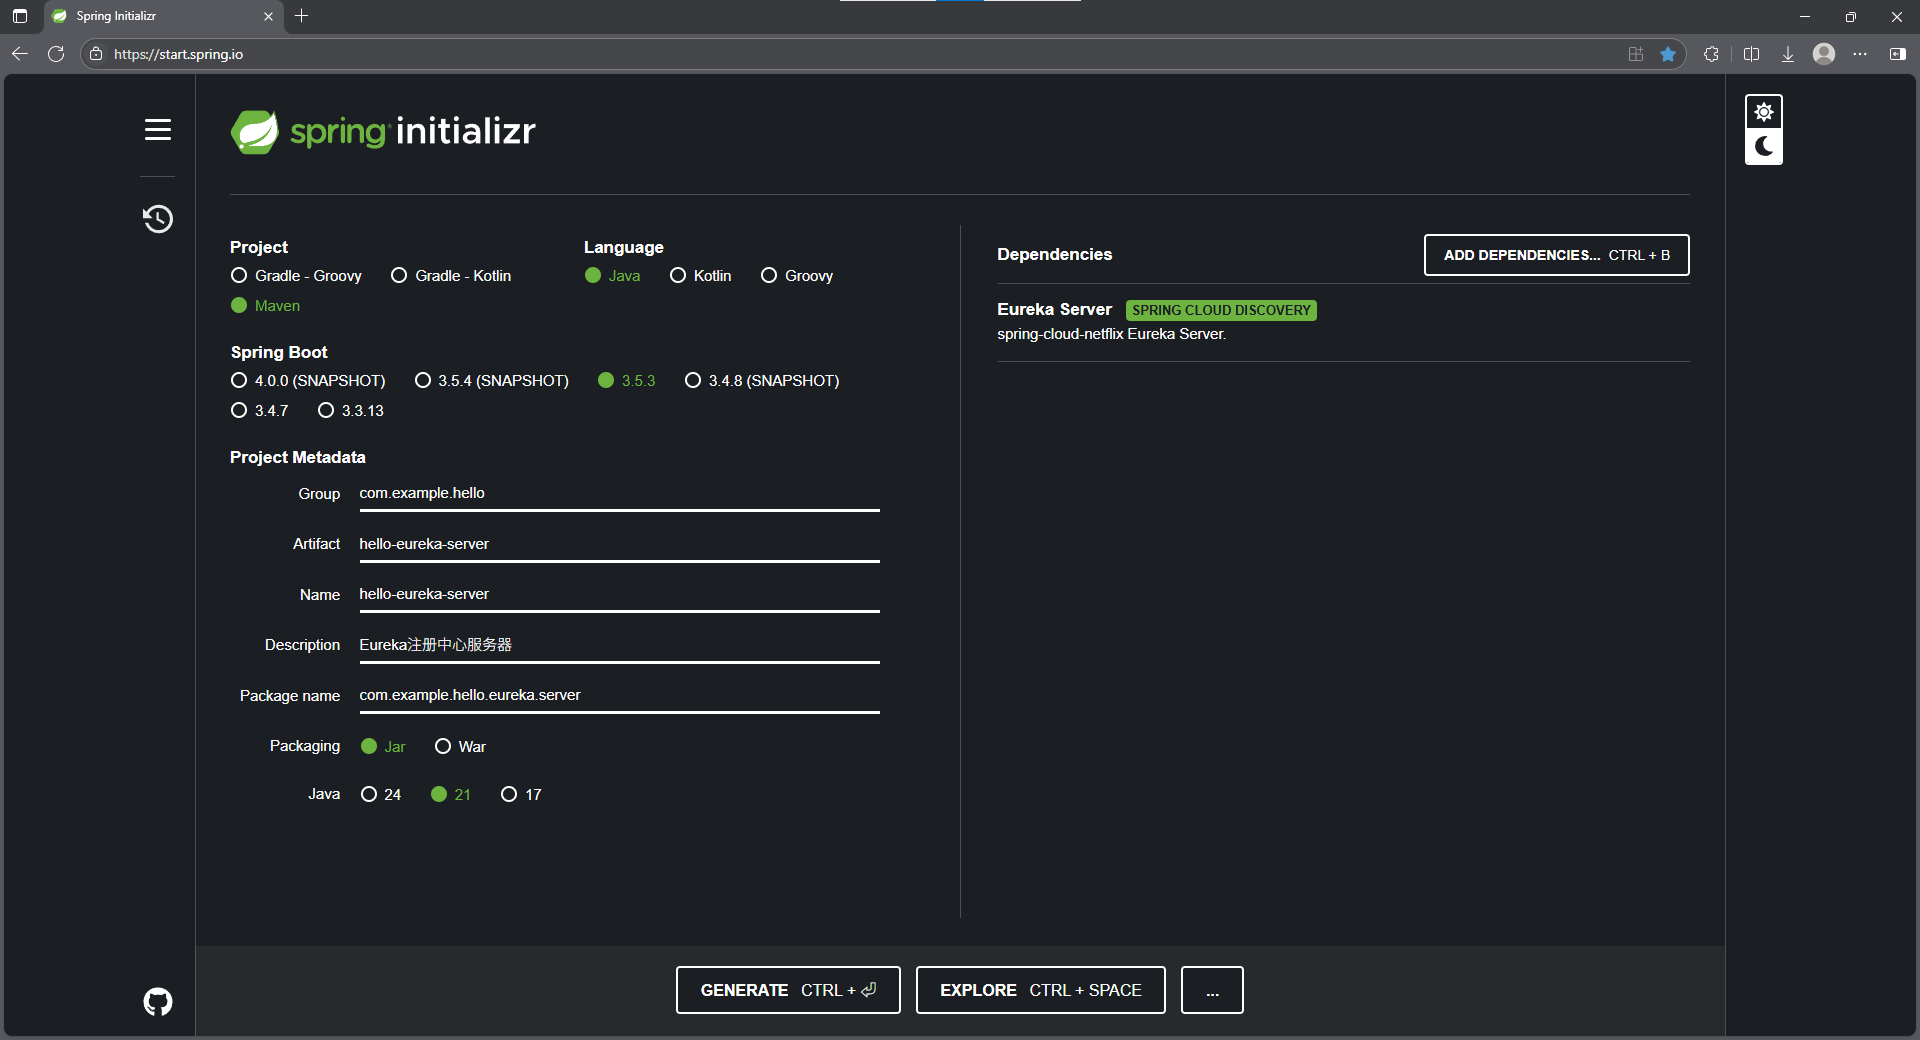View site security lock information
This screenshot has width=1920, height=1040.
point(96,54)
